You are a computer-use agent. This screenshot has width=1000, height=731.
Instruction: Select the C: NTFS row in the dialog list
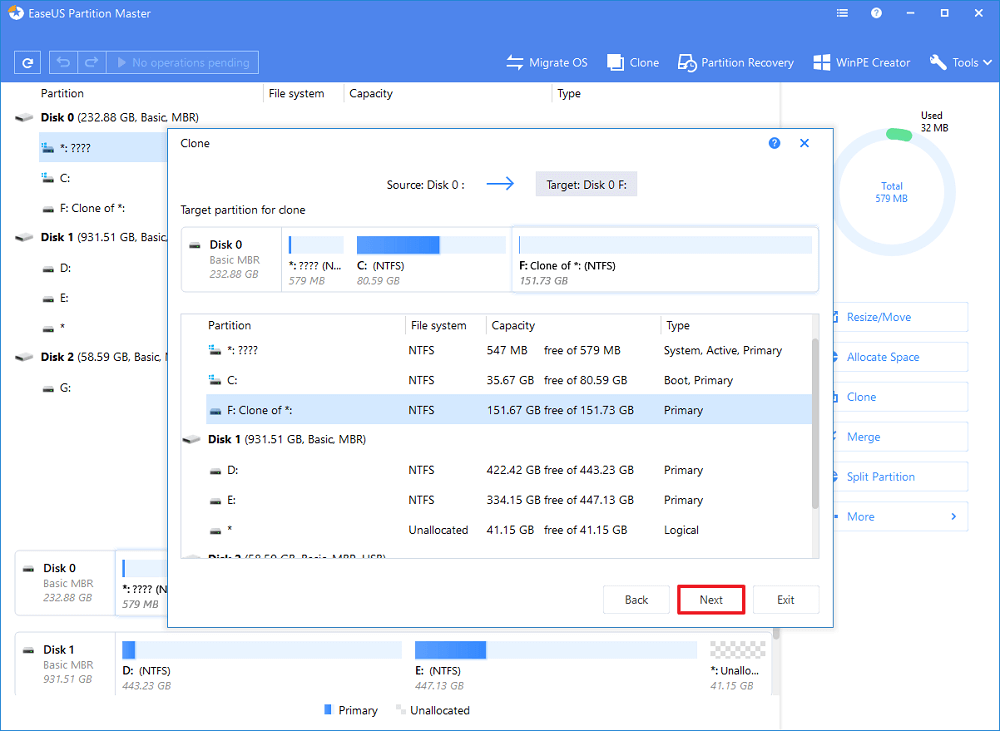pyautogui.click(x=508, y=380)
